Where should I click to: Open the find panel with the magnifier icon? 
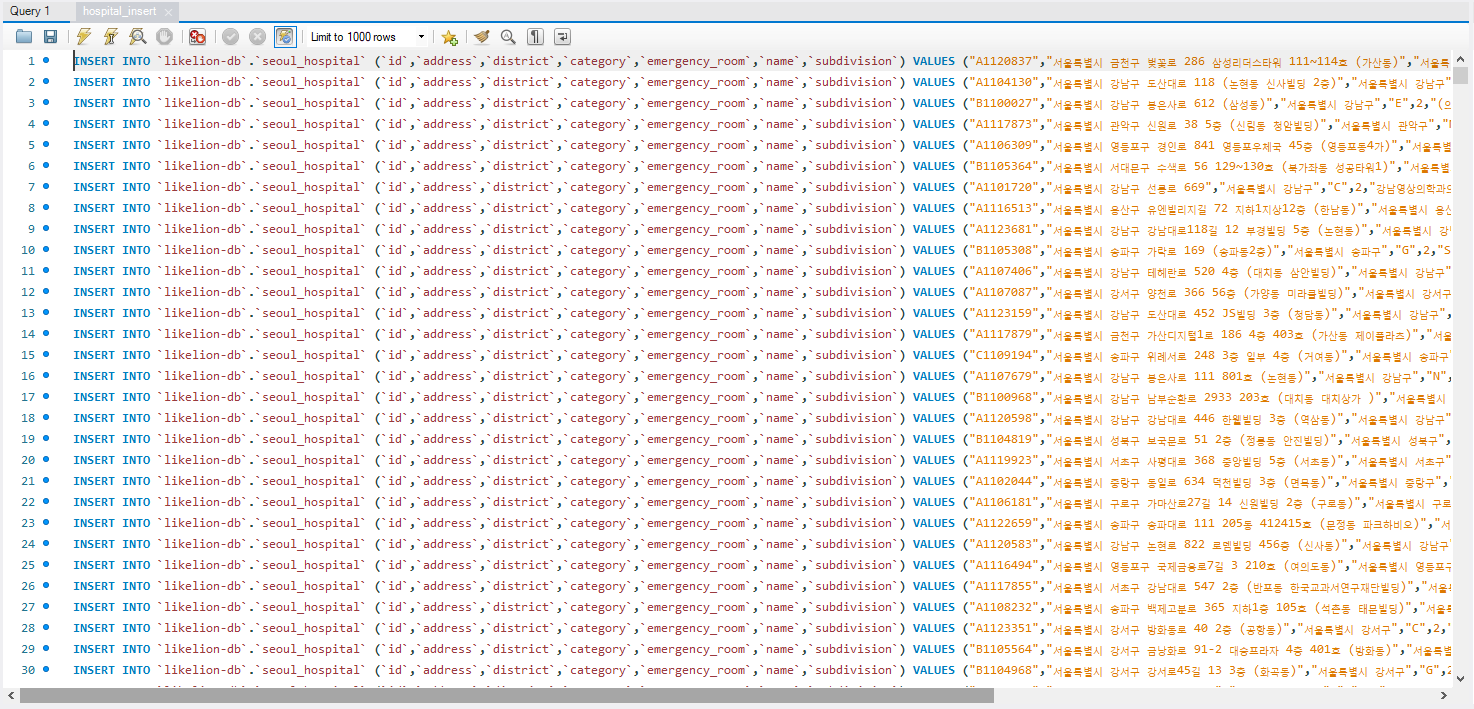[x=508, y=37]
